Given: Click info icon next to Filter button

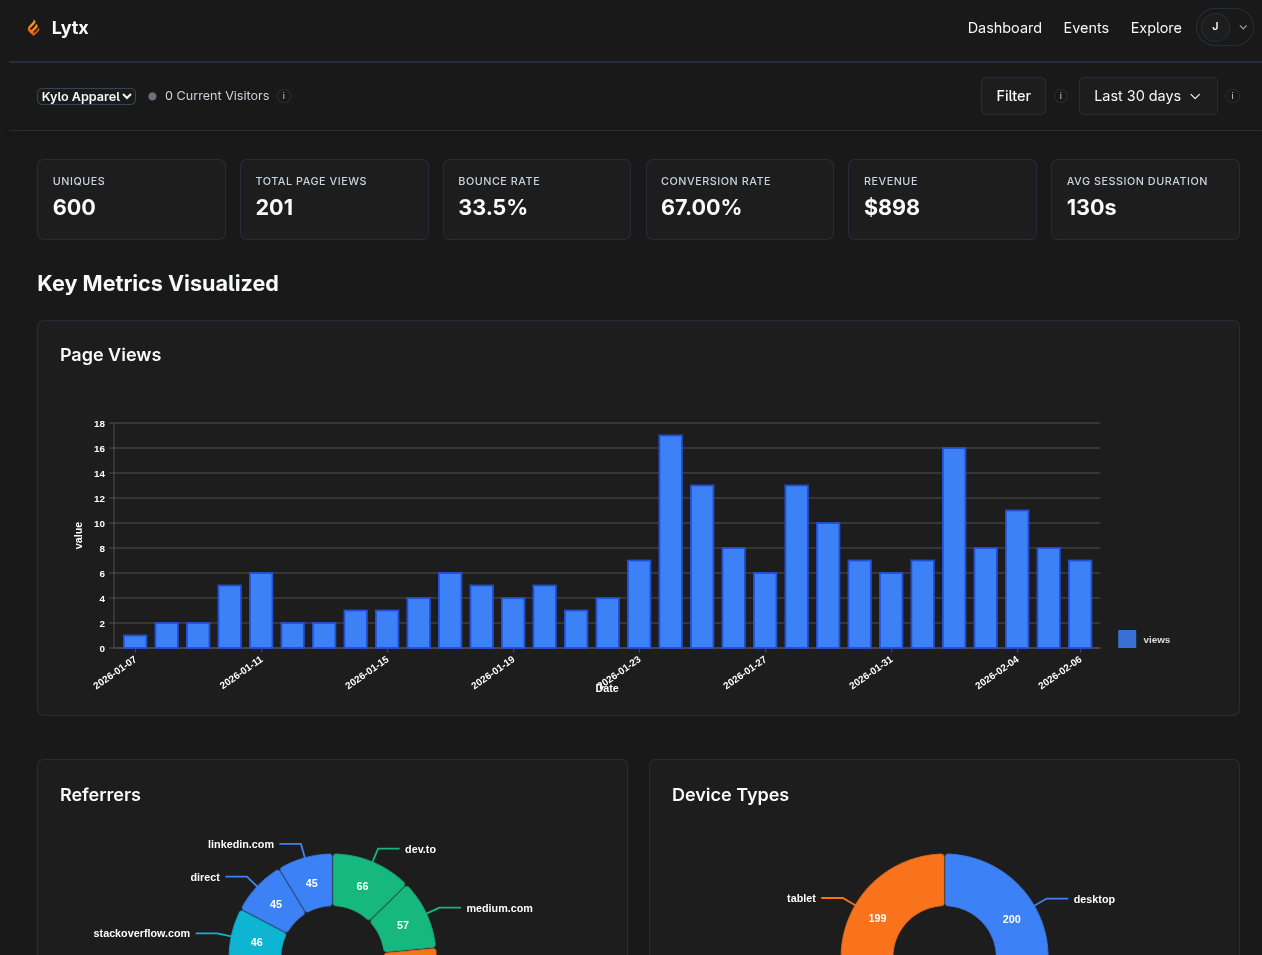Looking at the screenshot, I should [1061, 96].
